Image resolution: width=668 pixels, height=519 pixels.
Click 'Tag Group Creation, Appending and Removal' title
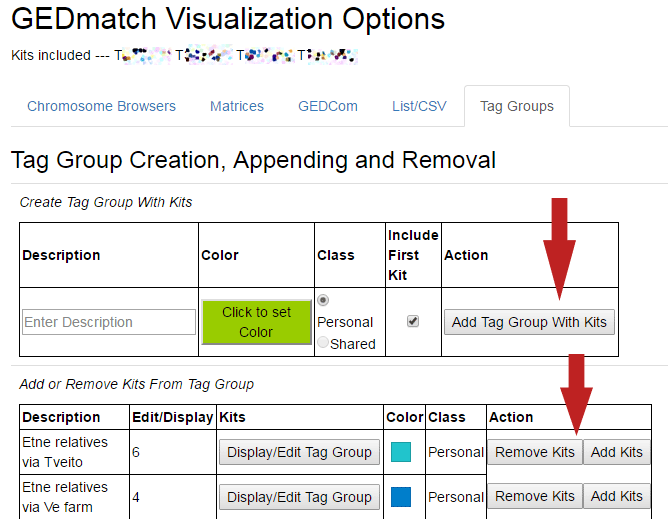click(x=253, y=161)
